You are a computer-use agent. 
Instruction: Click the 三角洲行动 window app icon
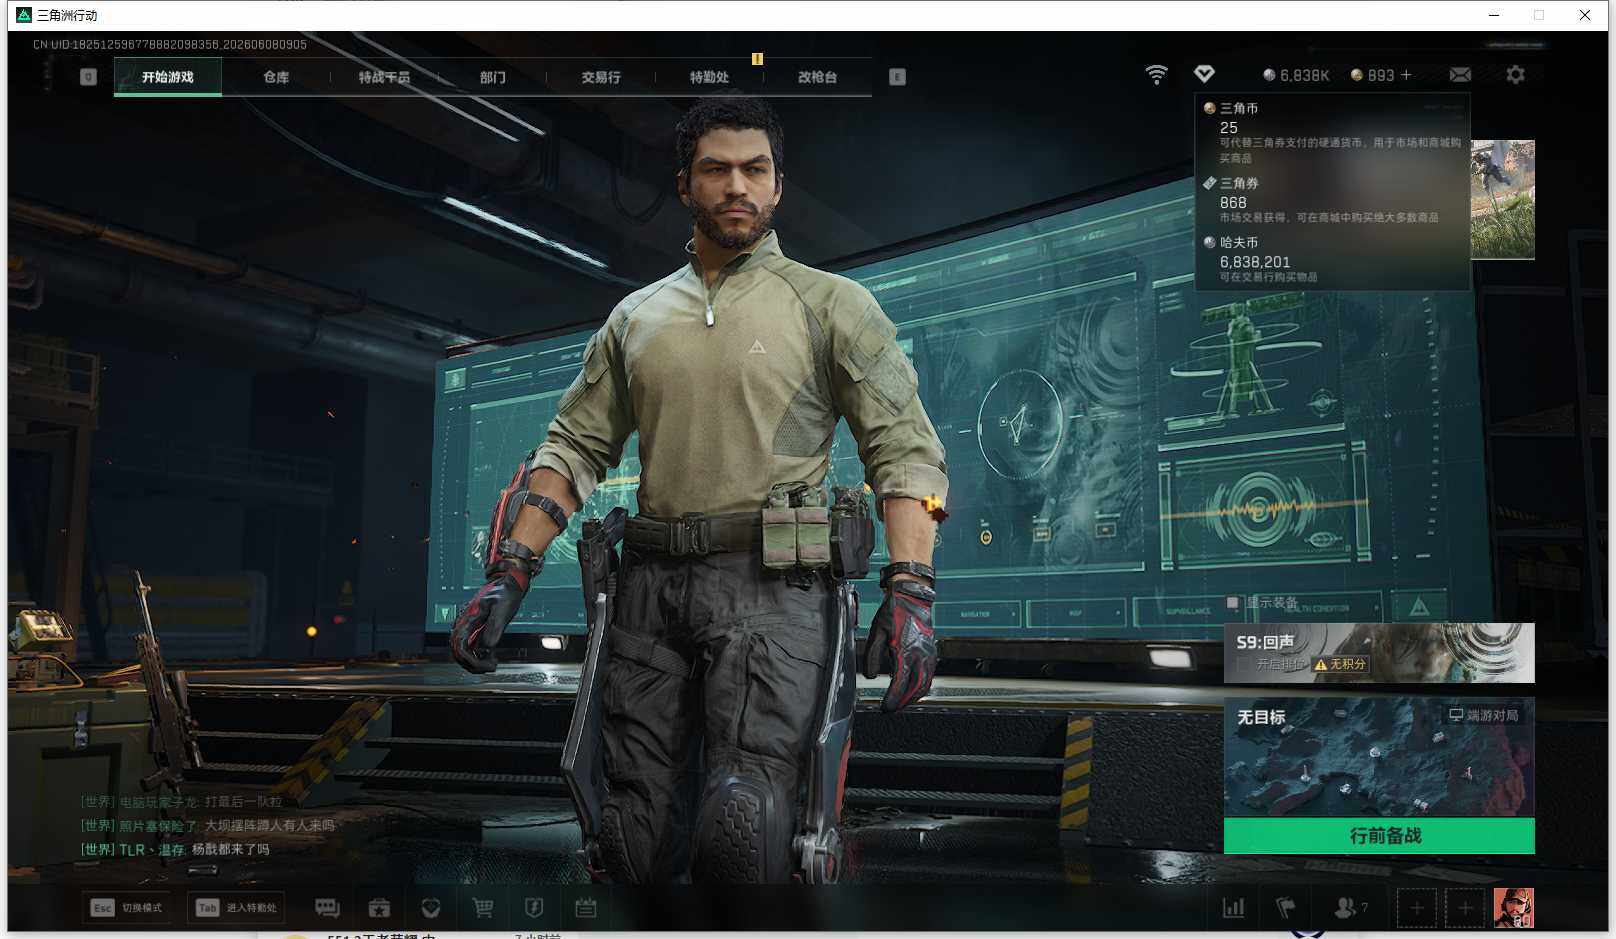pos(24,15)
